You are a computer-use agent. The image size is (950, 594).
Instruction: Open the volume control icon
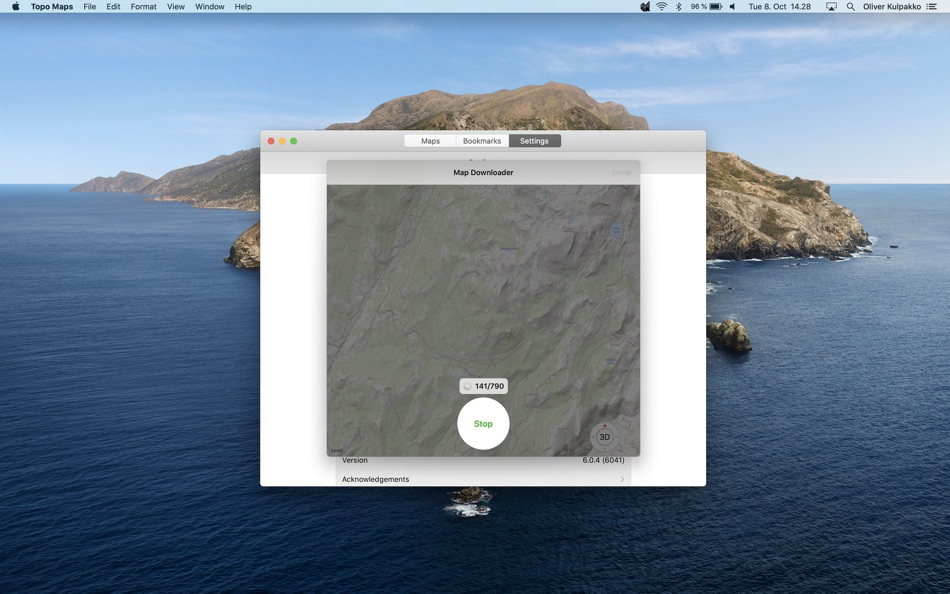pos(732,7)
